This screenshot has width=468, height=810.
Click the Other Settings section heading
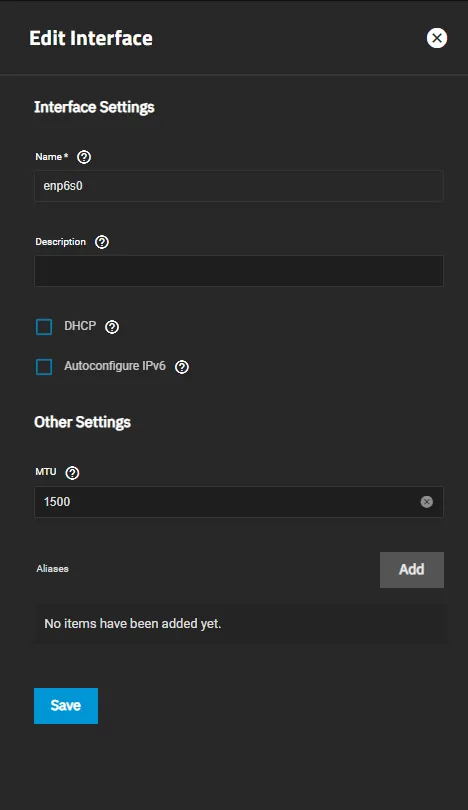click(82, 422)
